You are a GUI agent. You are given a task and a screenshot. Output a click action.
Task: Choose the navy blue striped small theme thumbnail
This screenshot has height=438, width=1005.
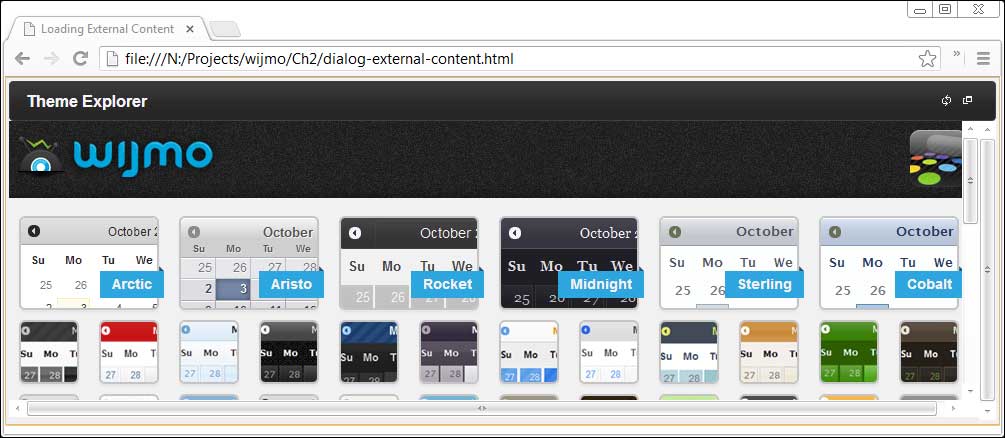[369, 352]
